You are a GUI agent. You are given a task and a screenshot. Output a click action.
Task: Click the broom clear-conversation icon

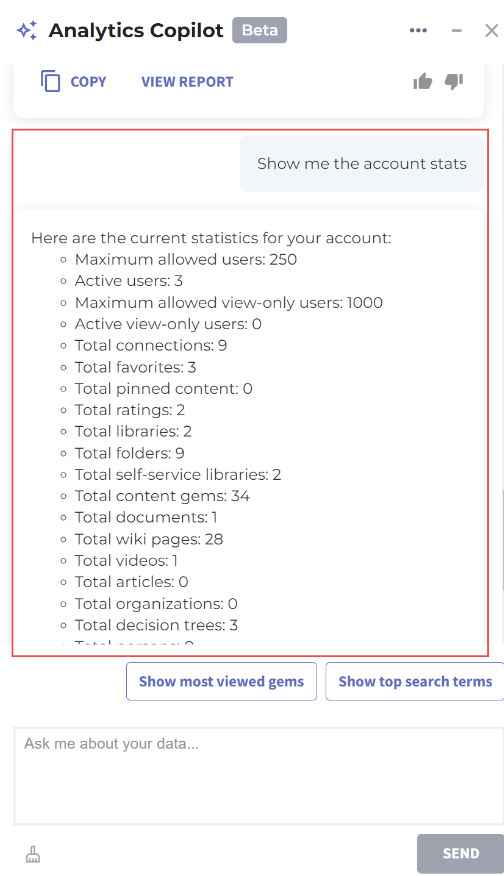point(33,854)
